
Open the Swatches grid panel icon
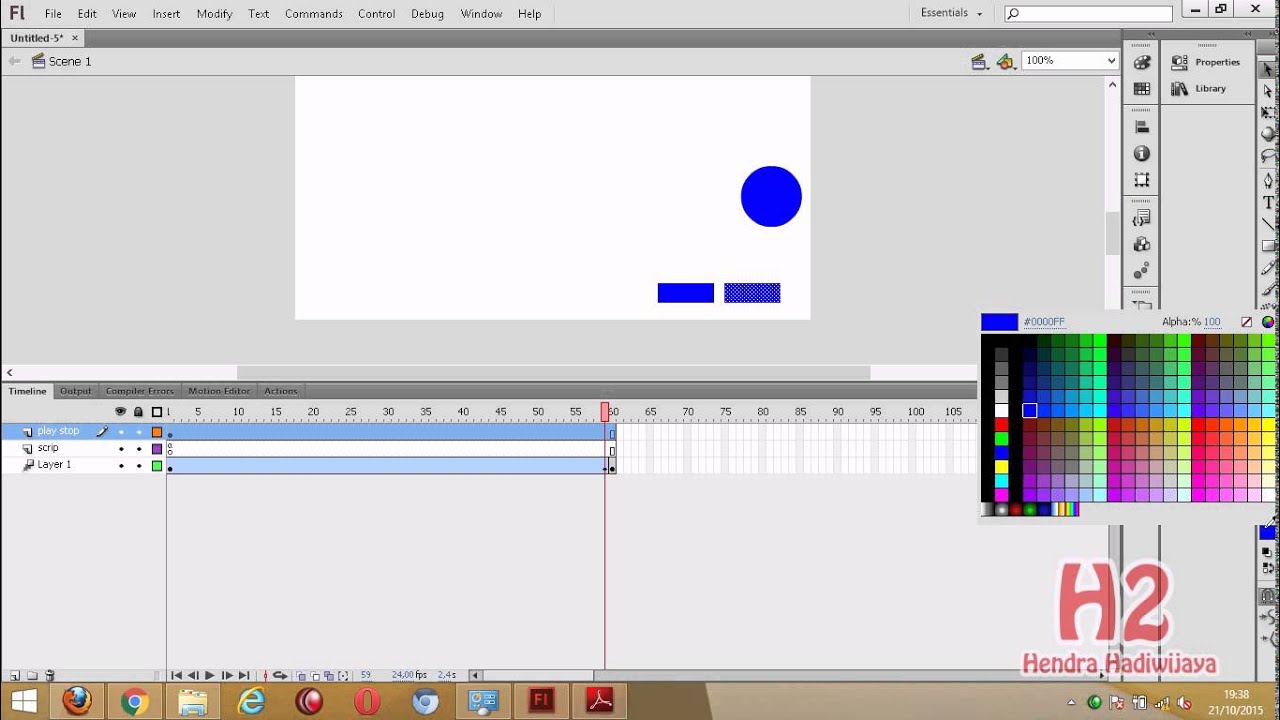tap(1141, 88)
